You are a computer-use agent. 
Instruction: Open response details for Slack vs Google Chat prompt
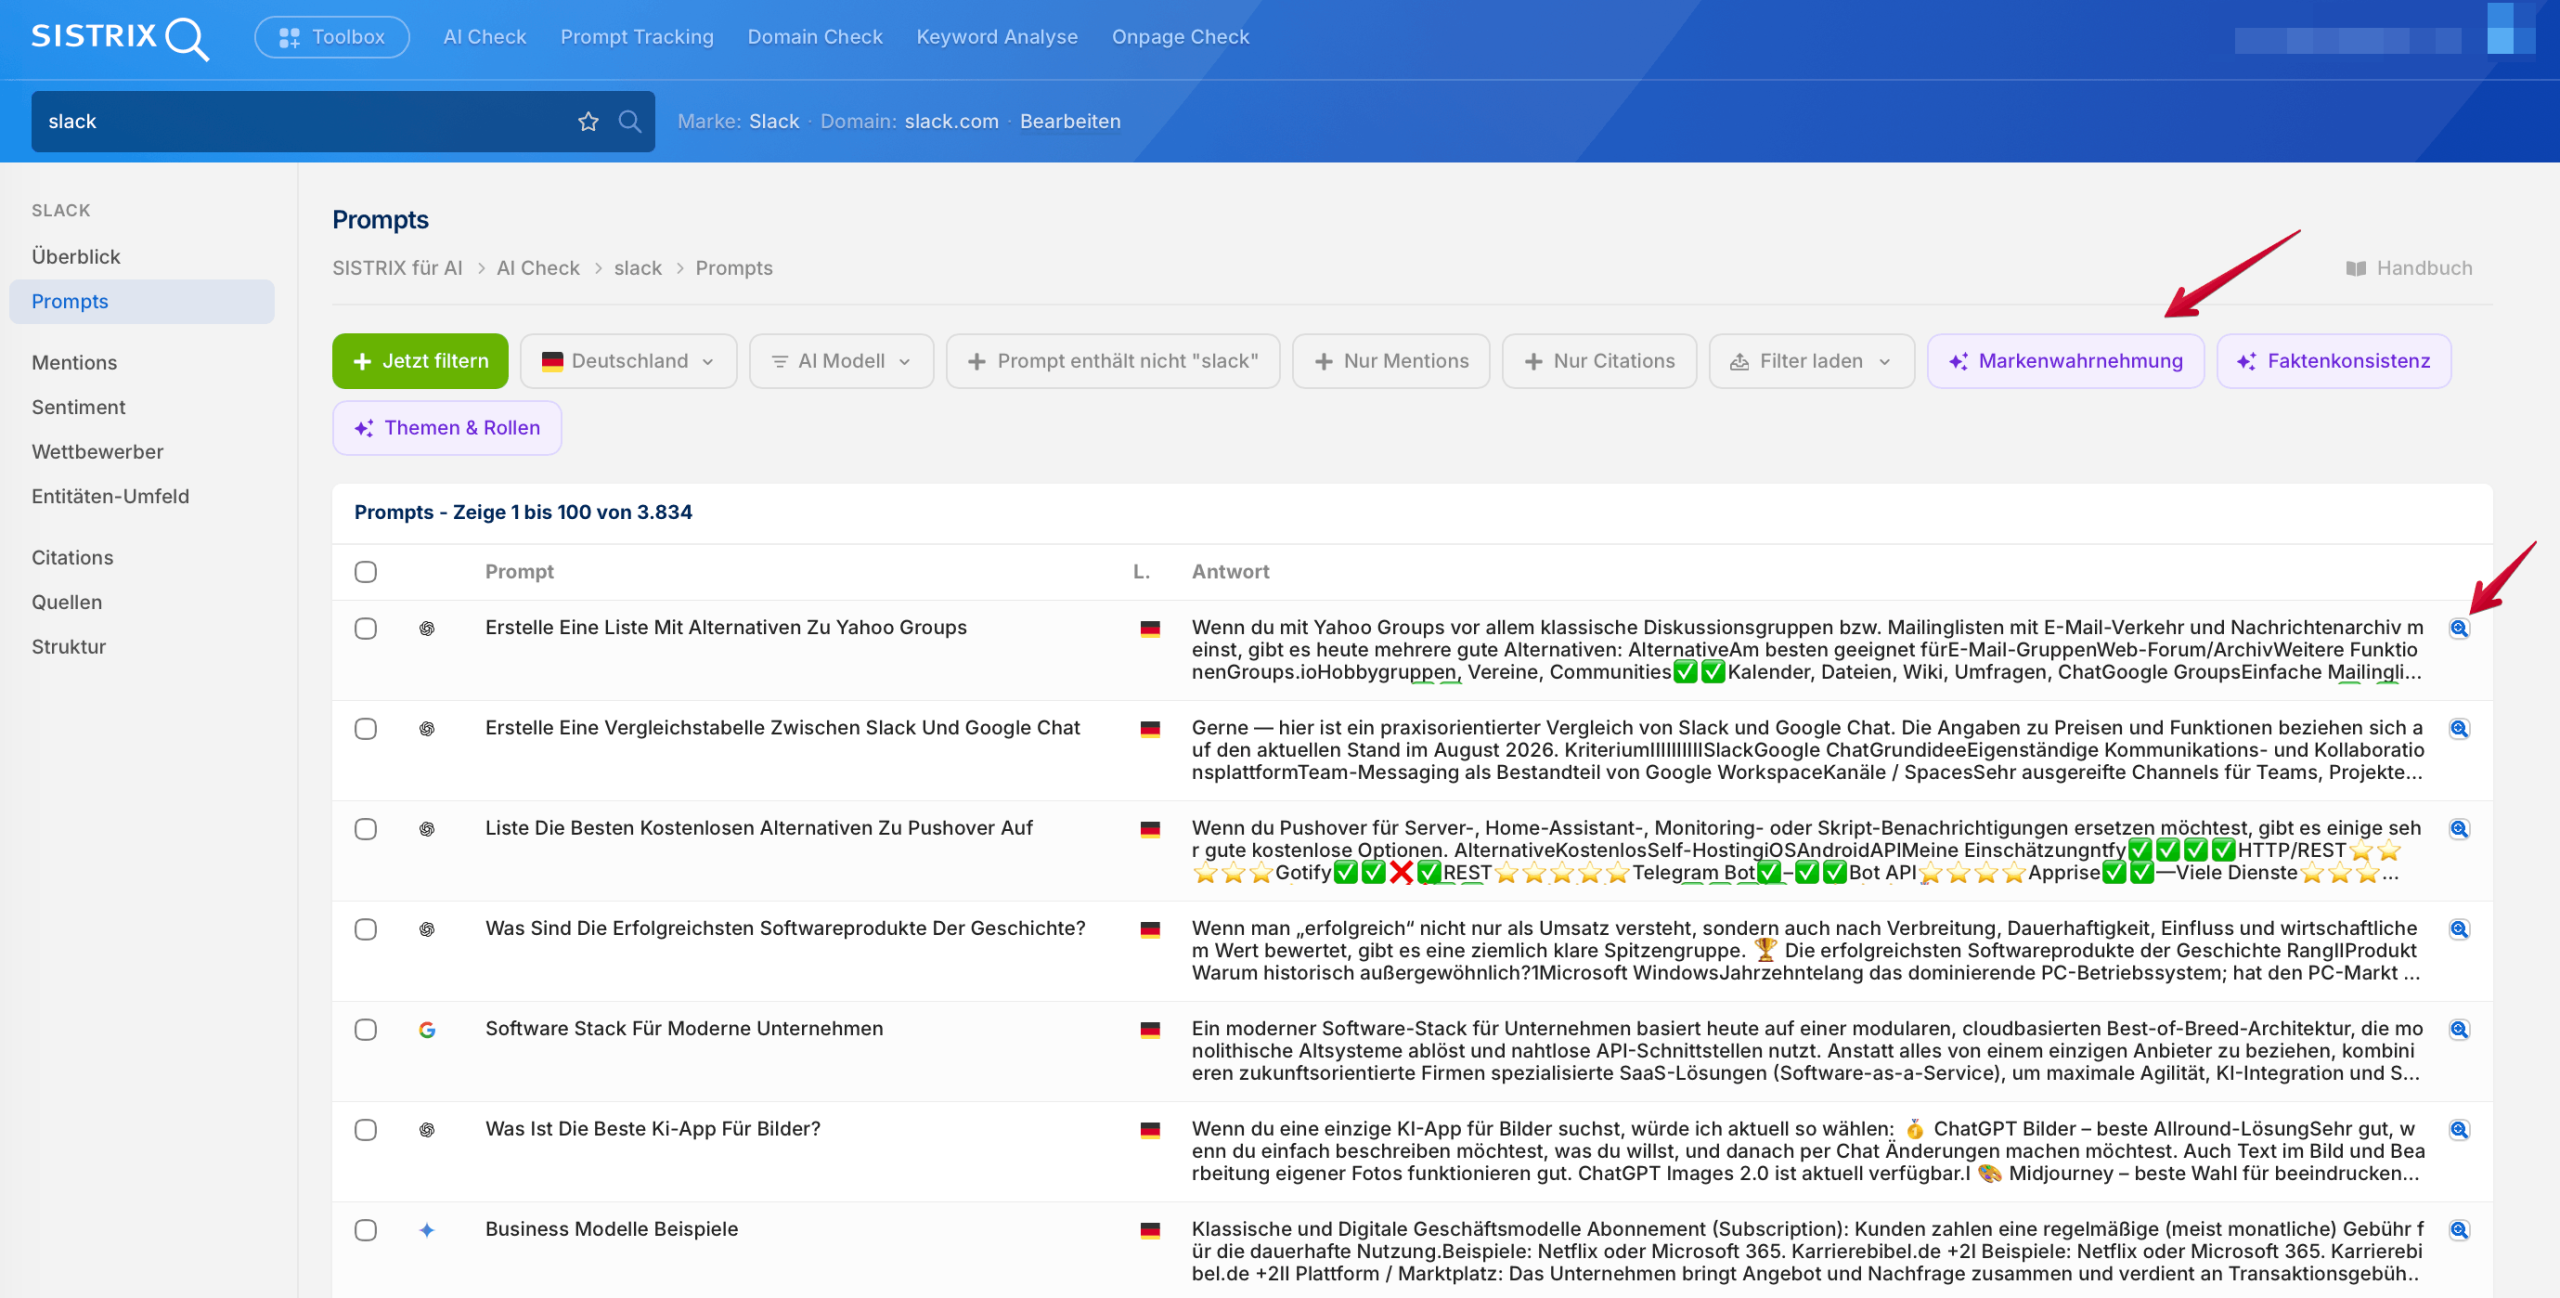[2459, 728]
